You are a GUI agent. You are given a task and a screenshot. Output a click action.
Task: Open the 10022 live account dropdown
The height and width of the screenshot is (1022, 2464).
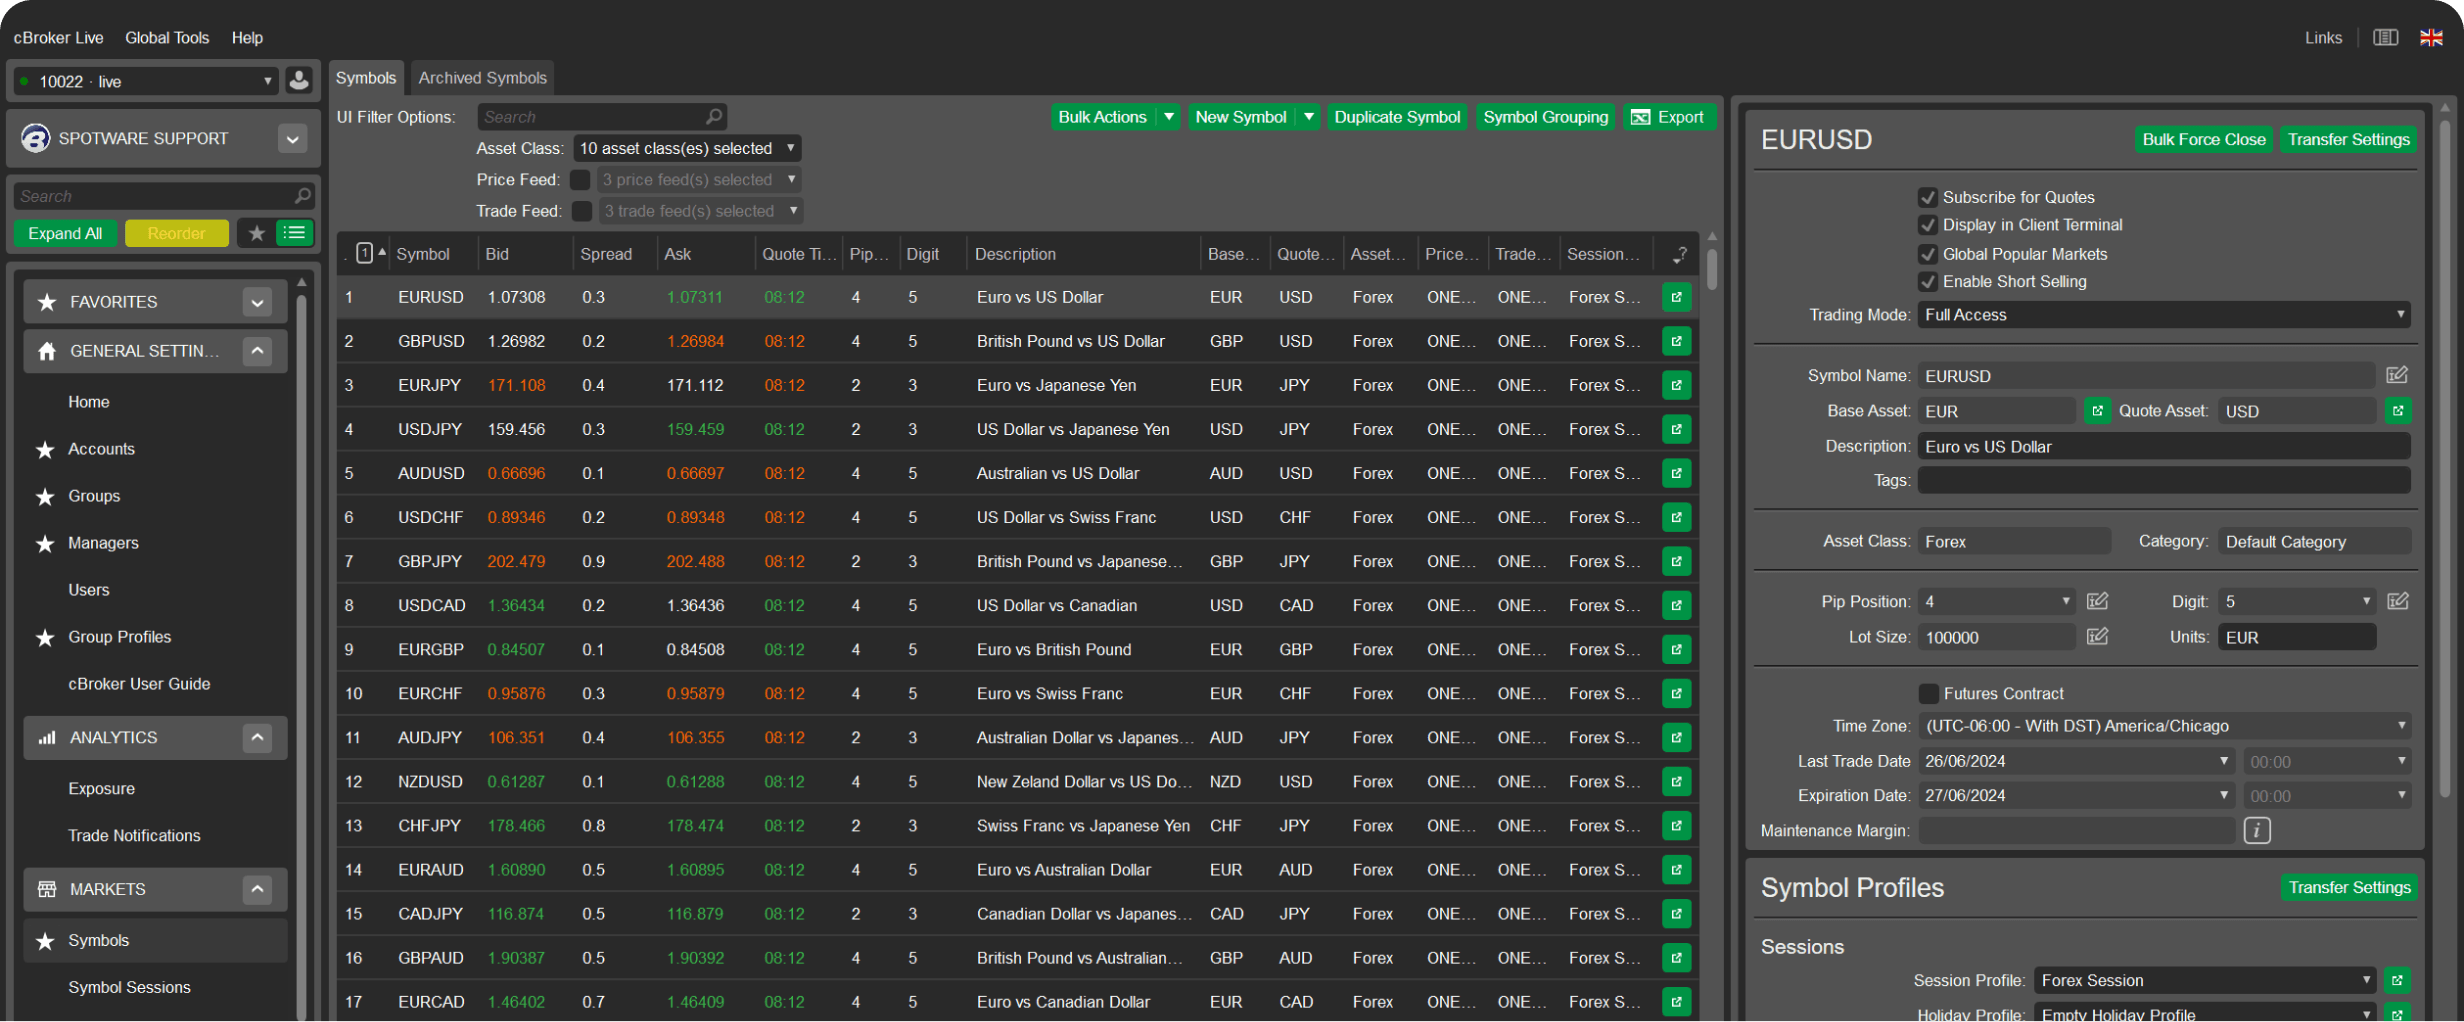coord(147,81)
